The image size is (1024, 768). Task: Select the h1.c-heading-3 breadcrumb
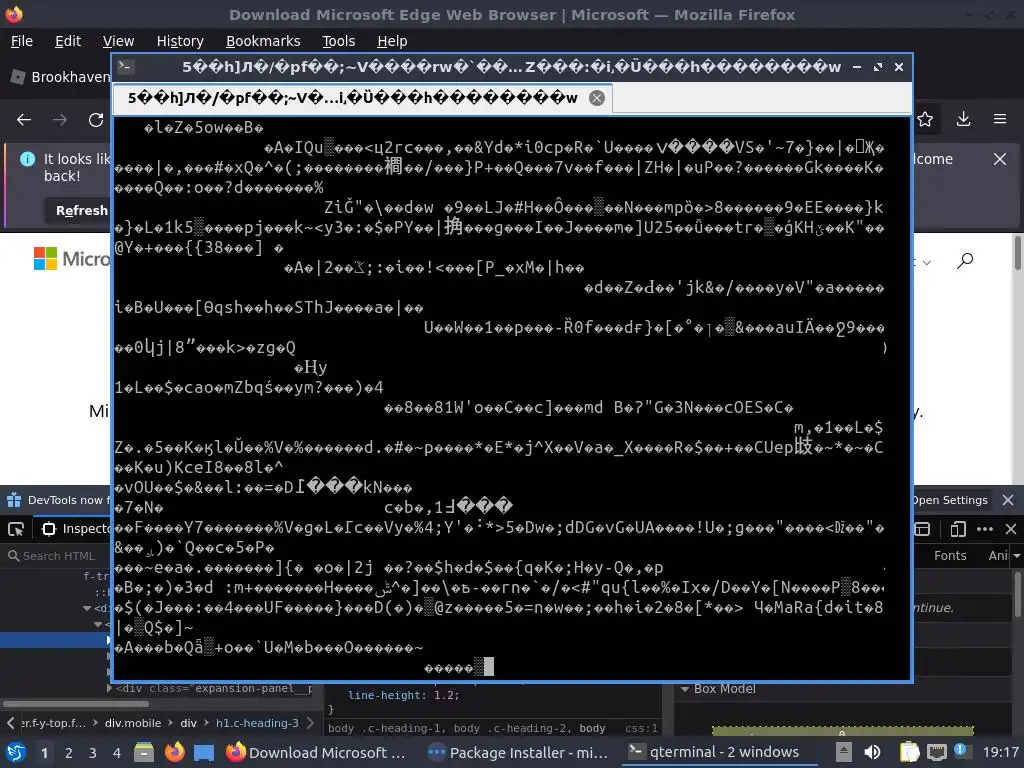pyautogui.click(x=257, y=723)
